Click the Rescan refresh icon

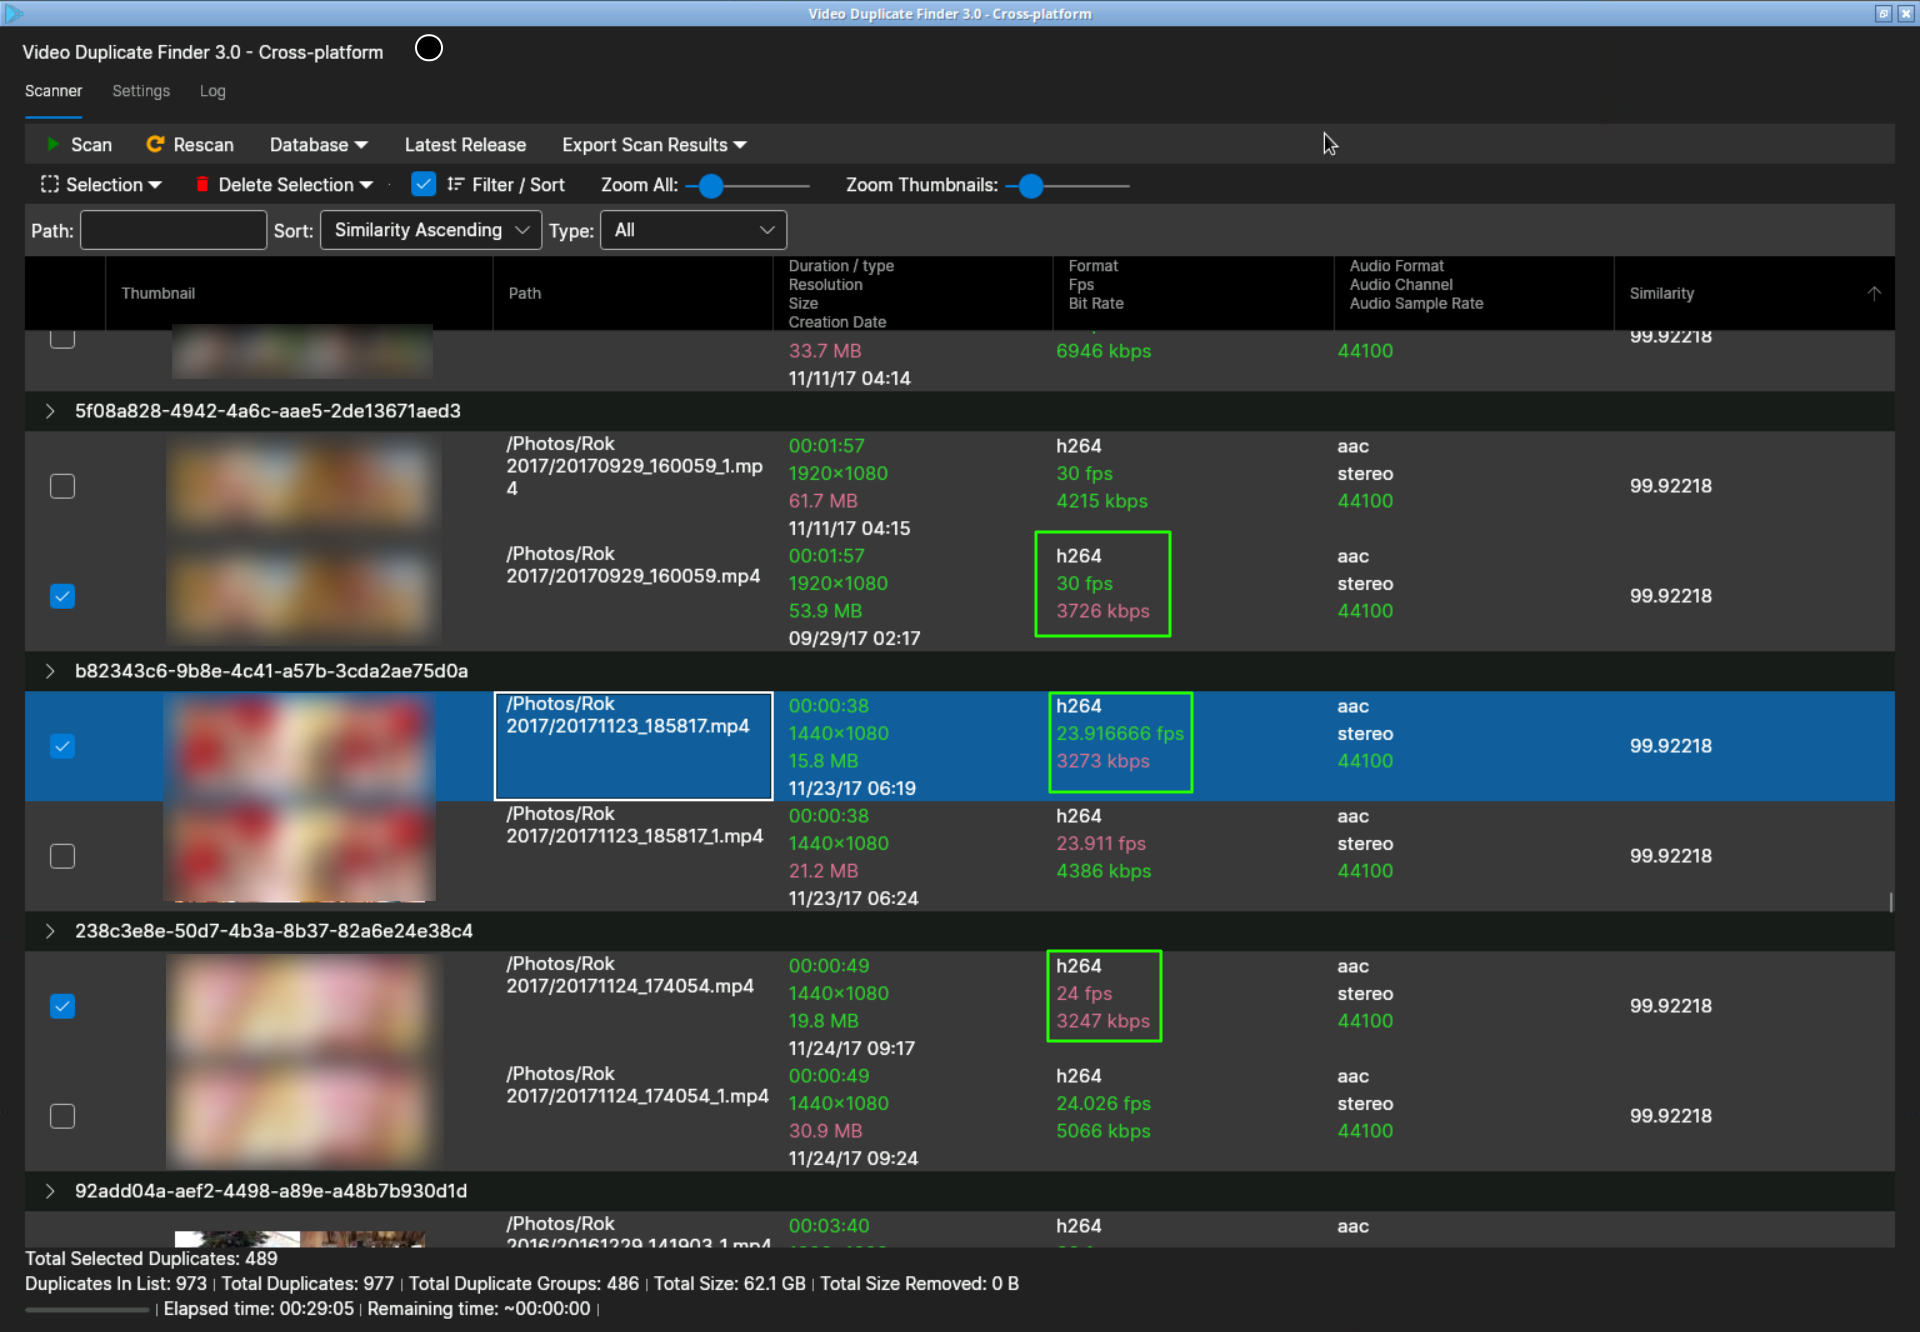tap(156, 144)
